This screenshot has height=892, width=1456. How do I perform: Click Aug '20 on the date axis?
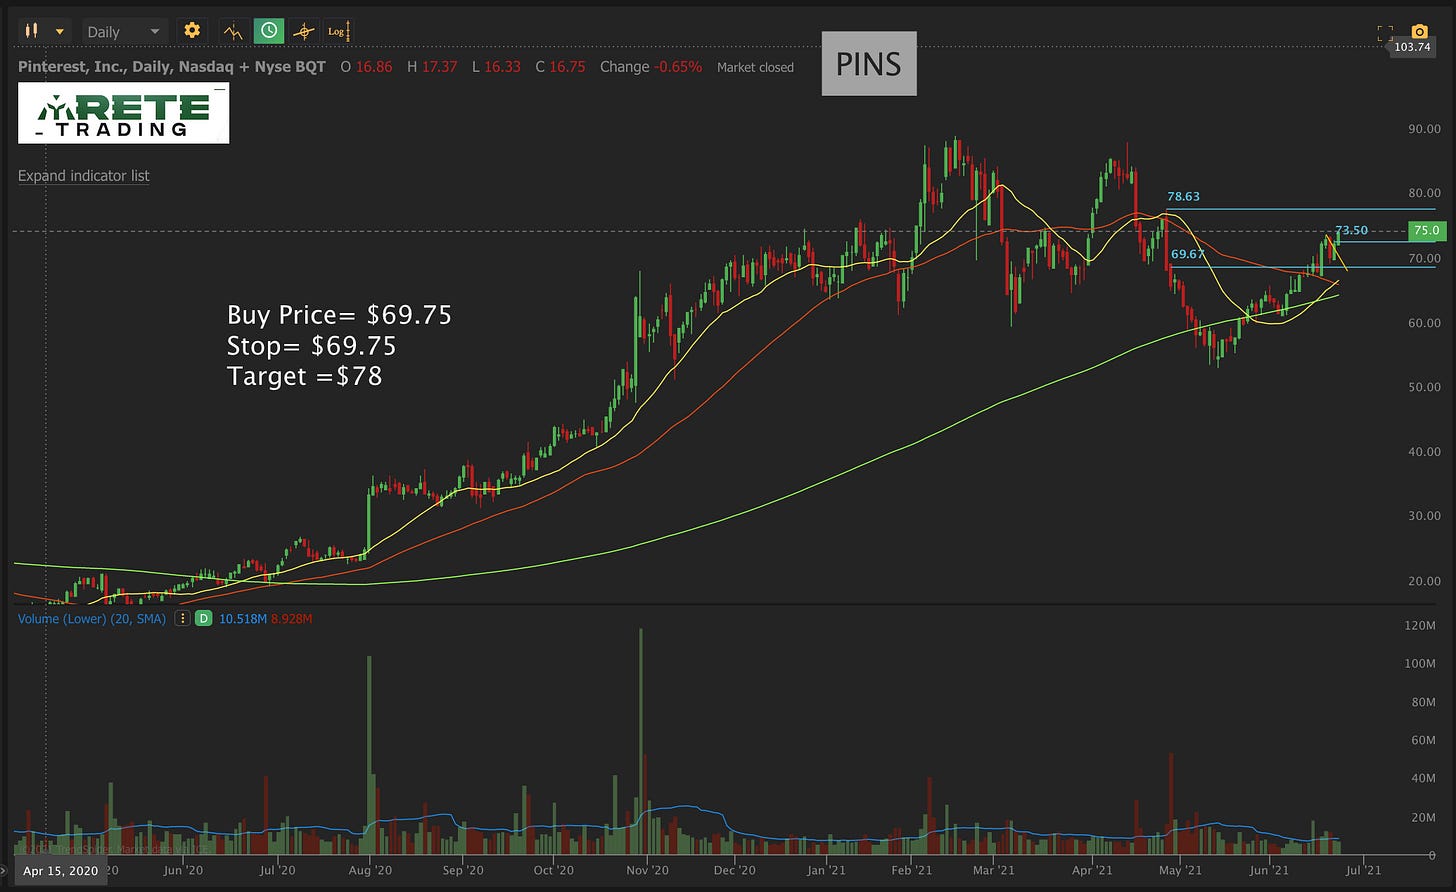pyautogui.click(x=370, y=871)
